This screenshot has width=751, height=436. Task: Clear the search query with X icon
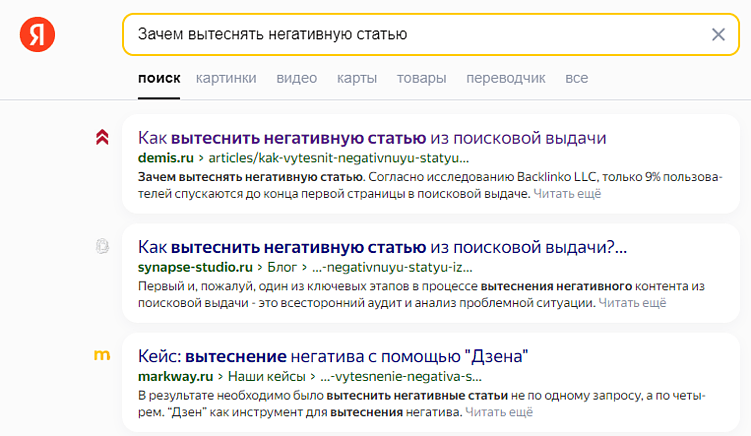pyautogui.click(x=718, y=34)
